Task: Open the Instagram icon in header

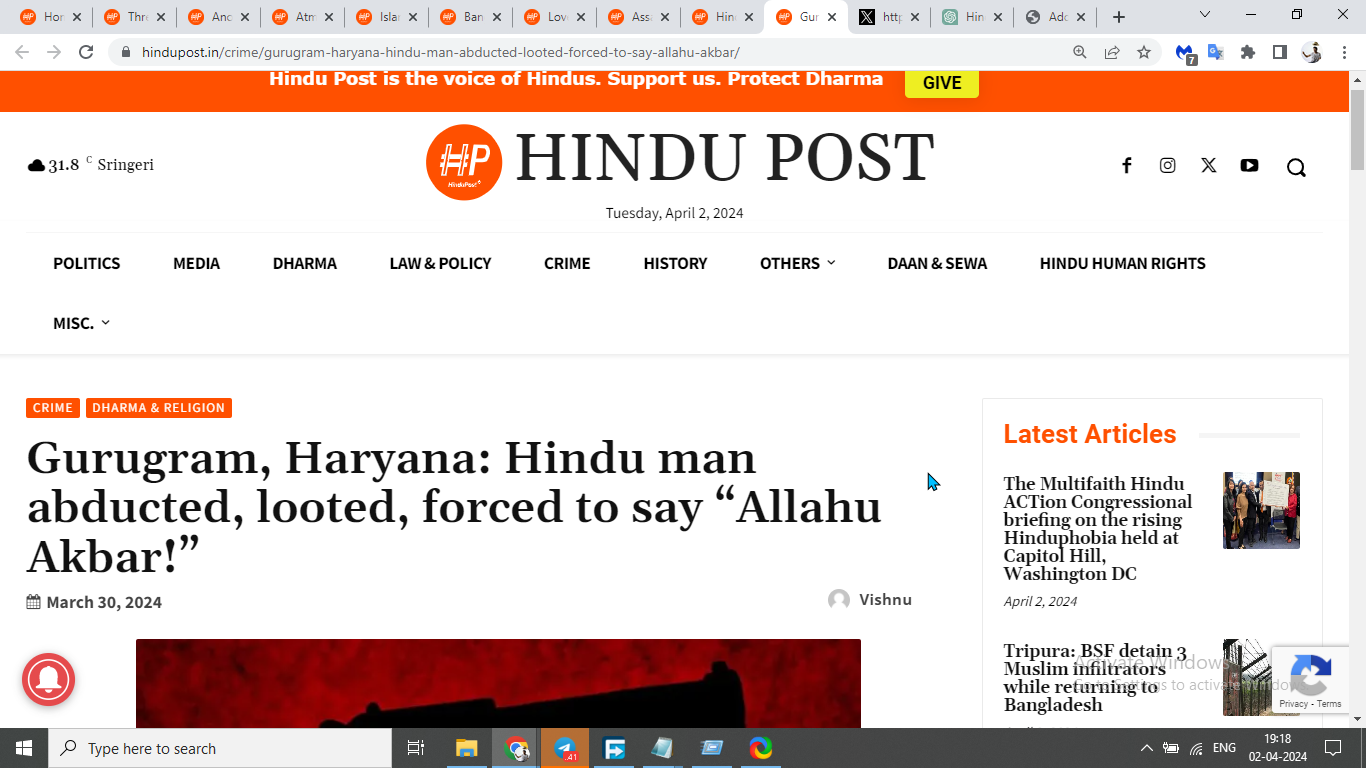Action: [1167, 166]
